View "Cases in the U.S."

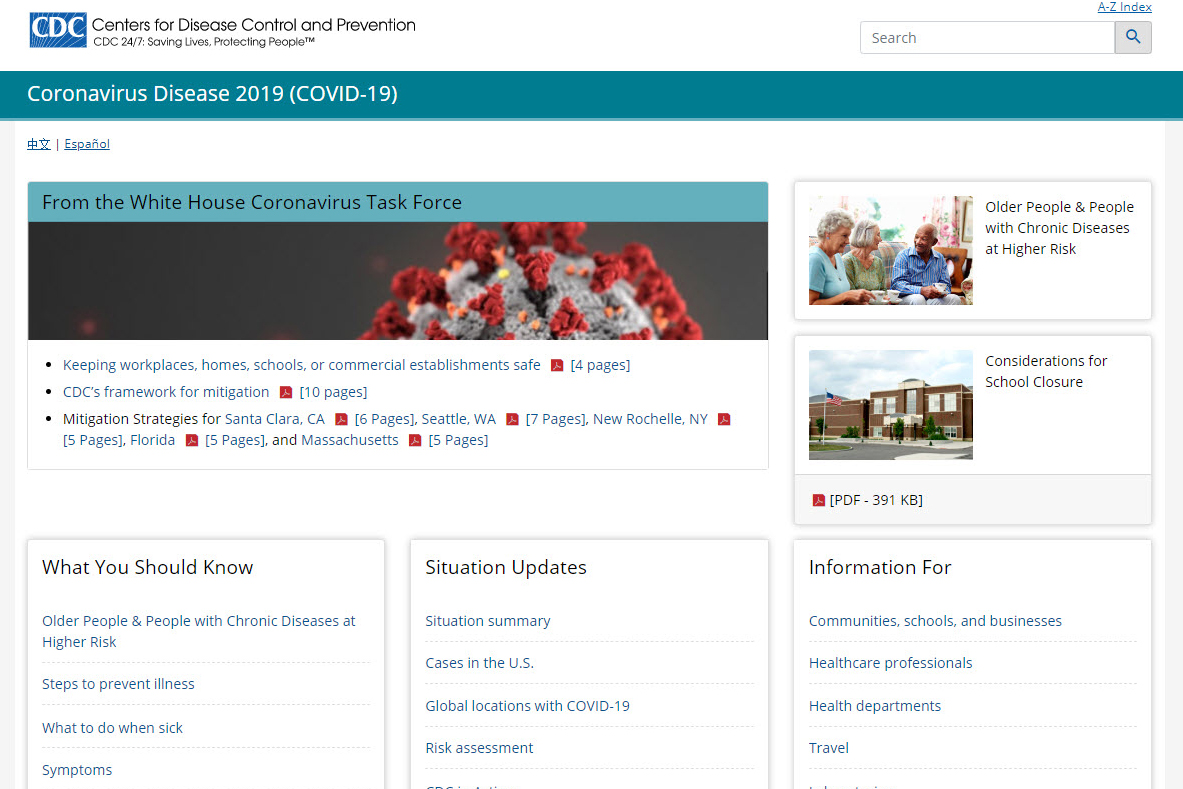coord(479,663)
